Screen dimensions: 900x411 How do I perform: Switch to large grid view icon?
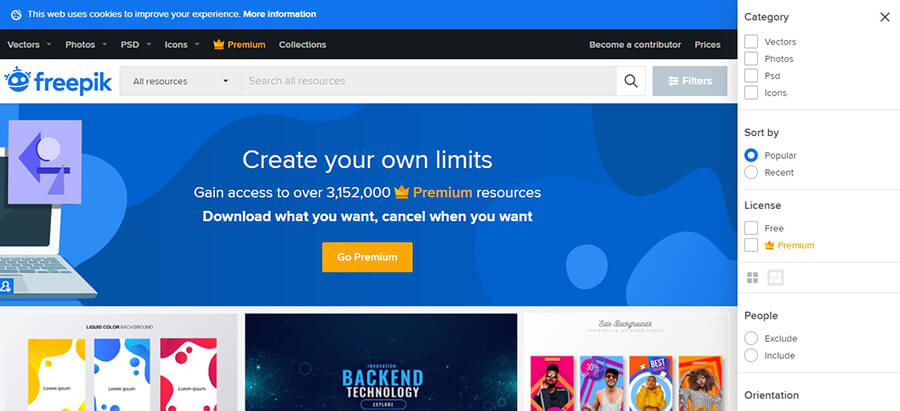775,277
